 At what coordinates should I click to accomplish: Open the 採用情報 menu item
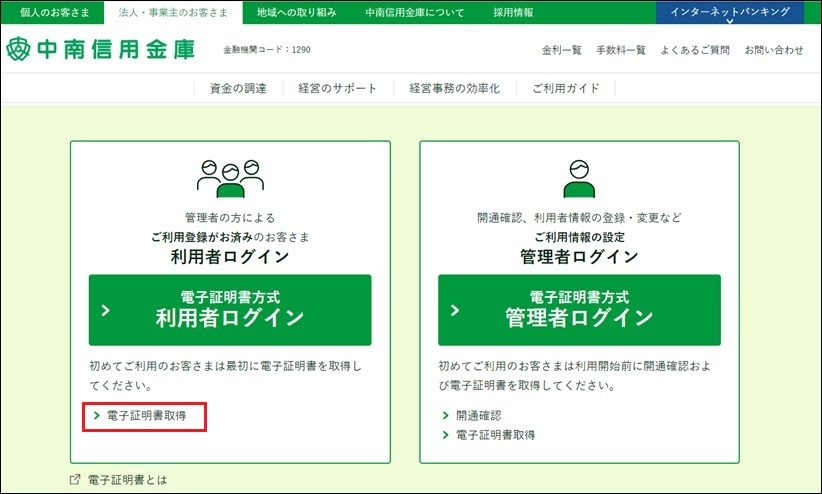[x=514, y=12]
